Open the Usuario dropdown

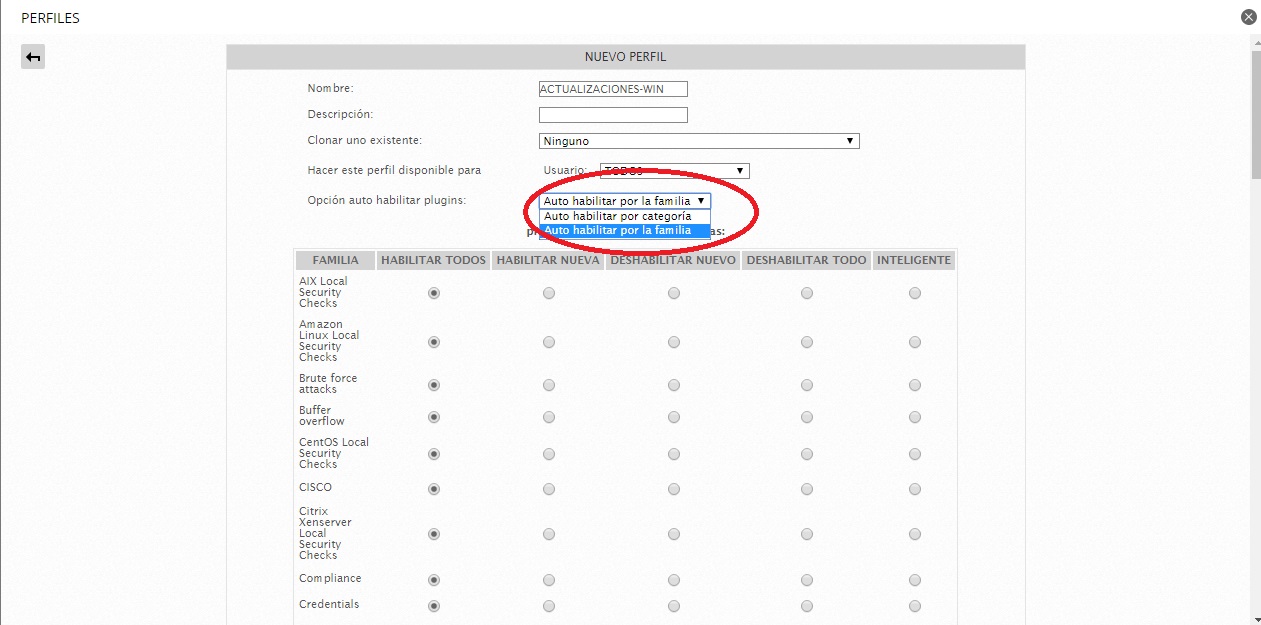point(675,171)
